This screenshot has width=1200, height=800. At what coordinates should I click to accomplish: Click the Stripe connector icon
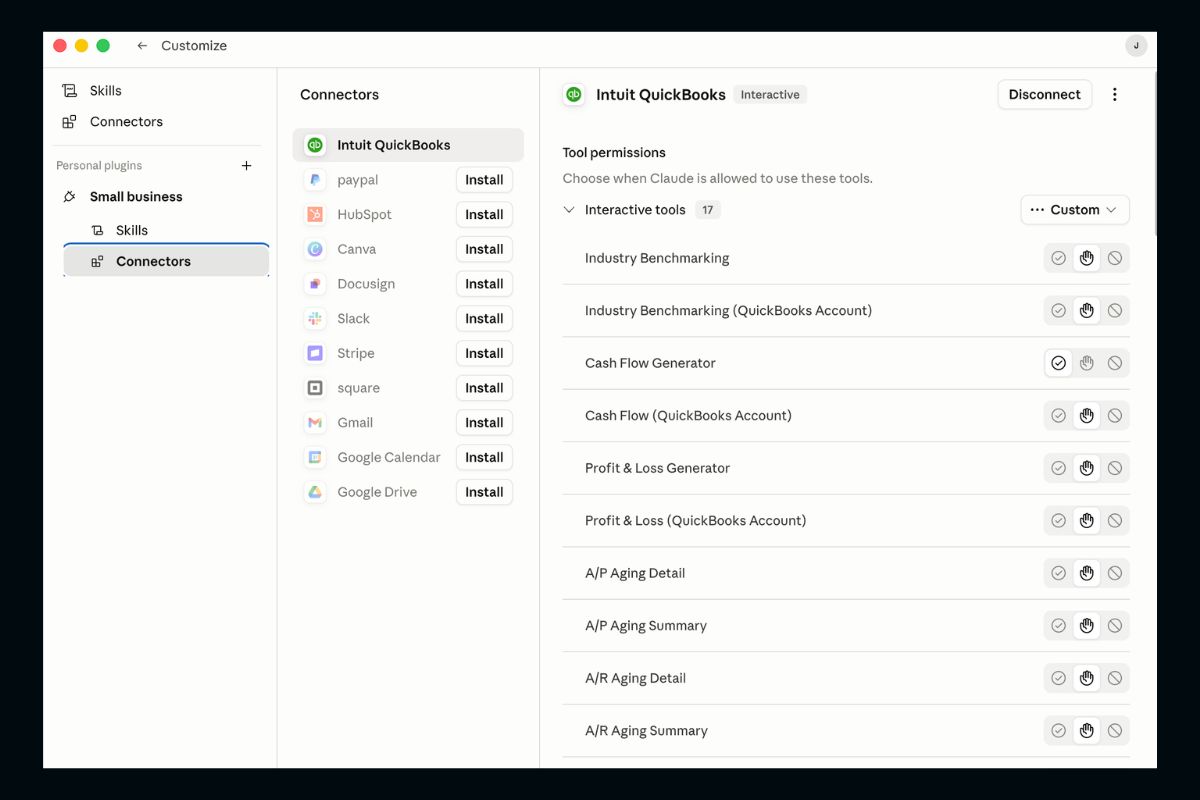tap(315, 353)
